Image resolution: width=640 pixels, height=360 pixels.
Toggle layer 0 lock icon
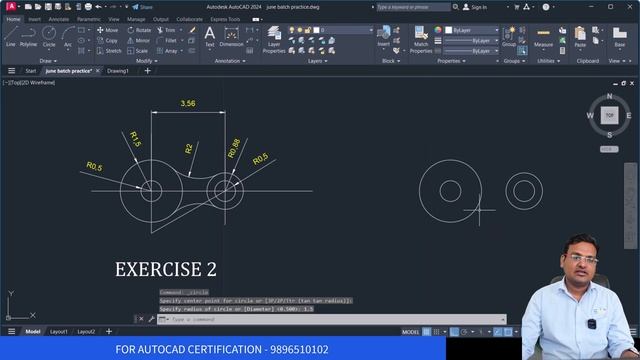308,30
